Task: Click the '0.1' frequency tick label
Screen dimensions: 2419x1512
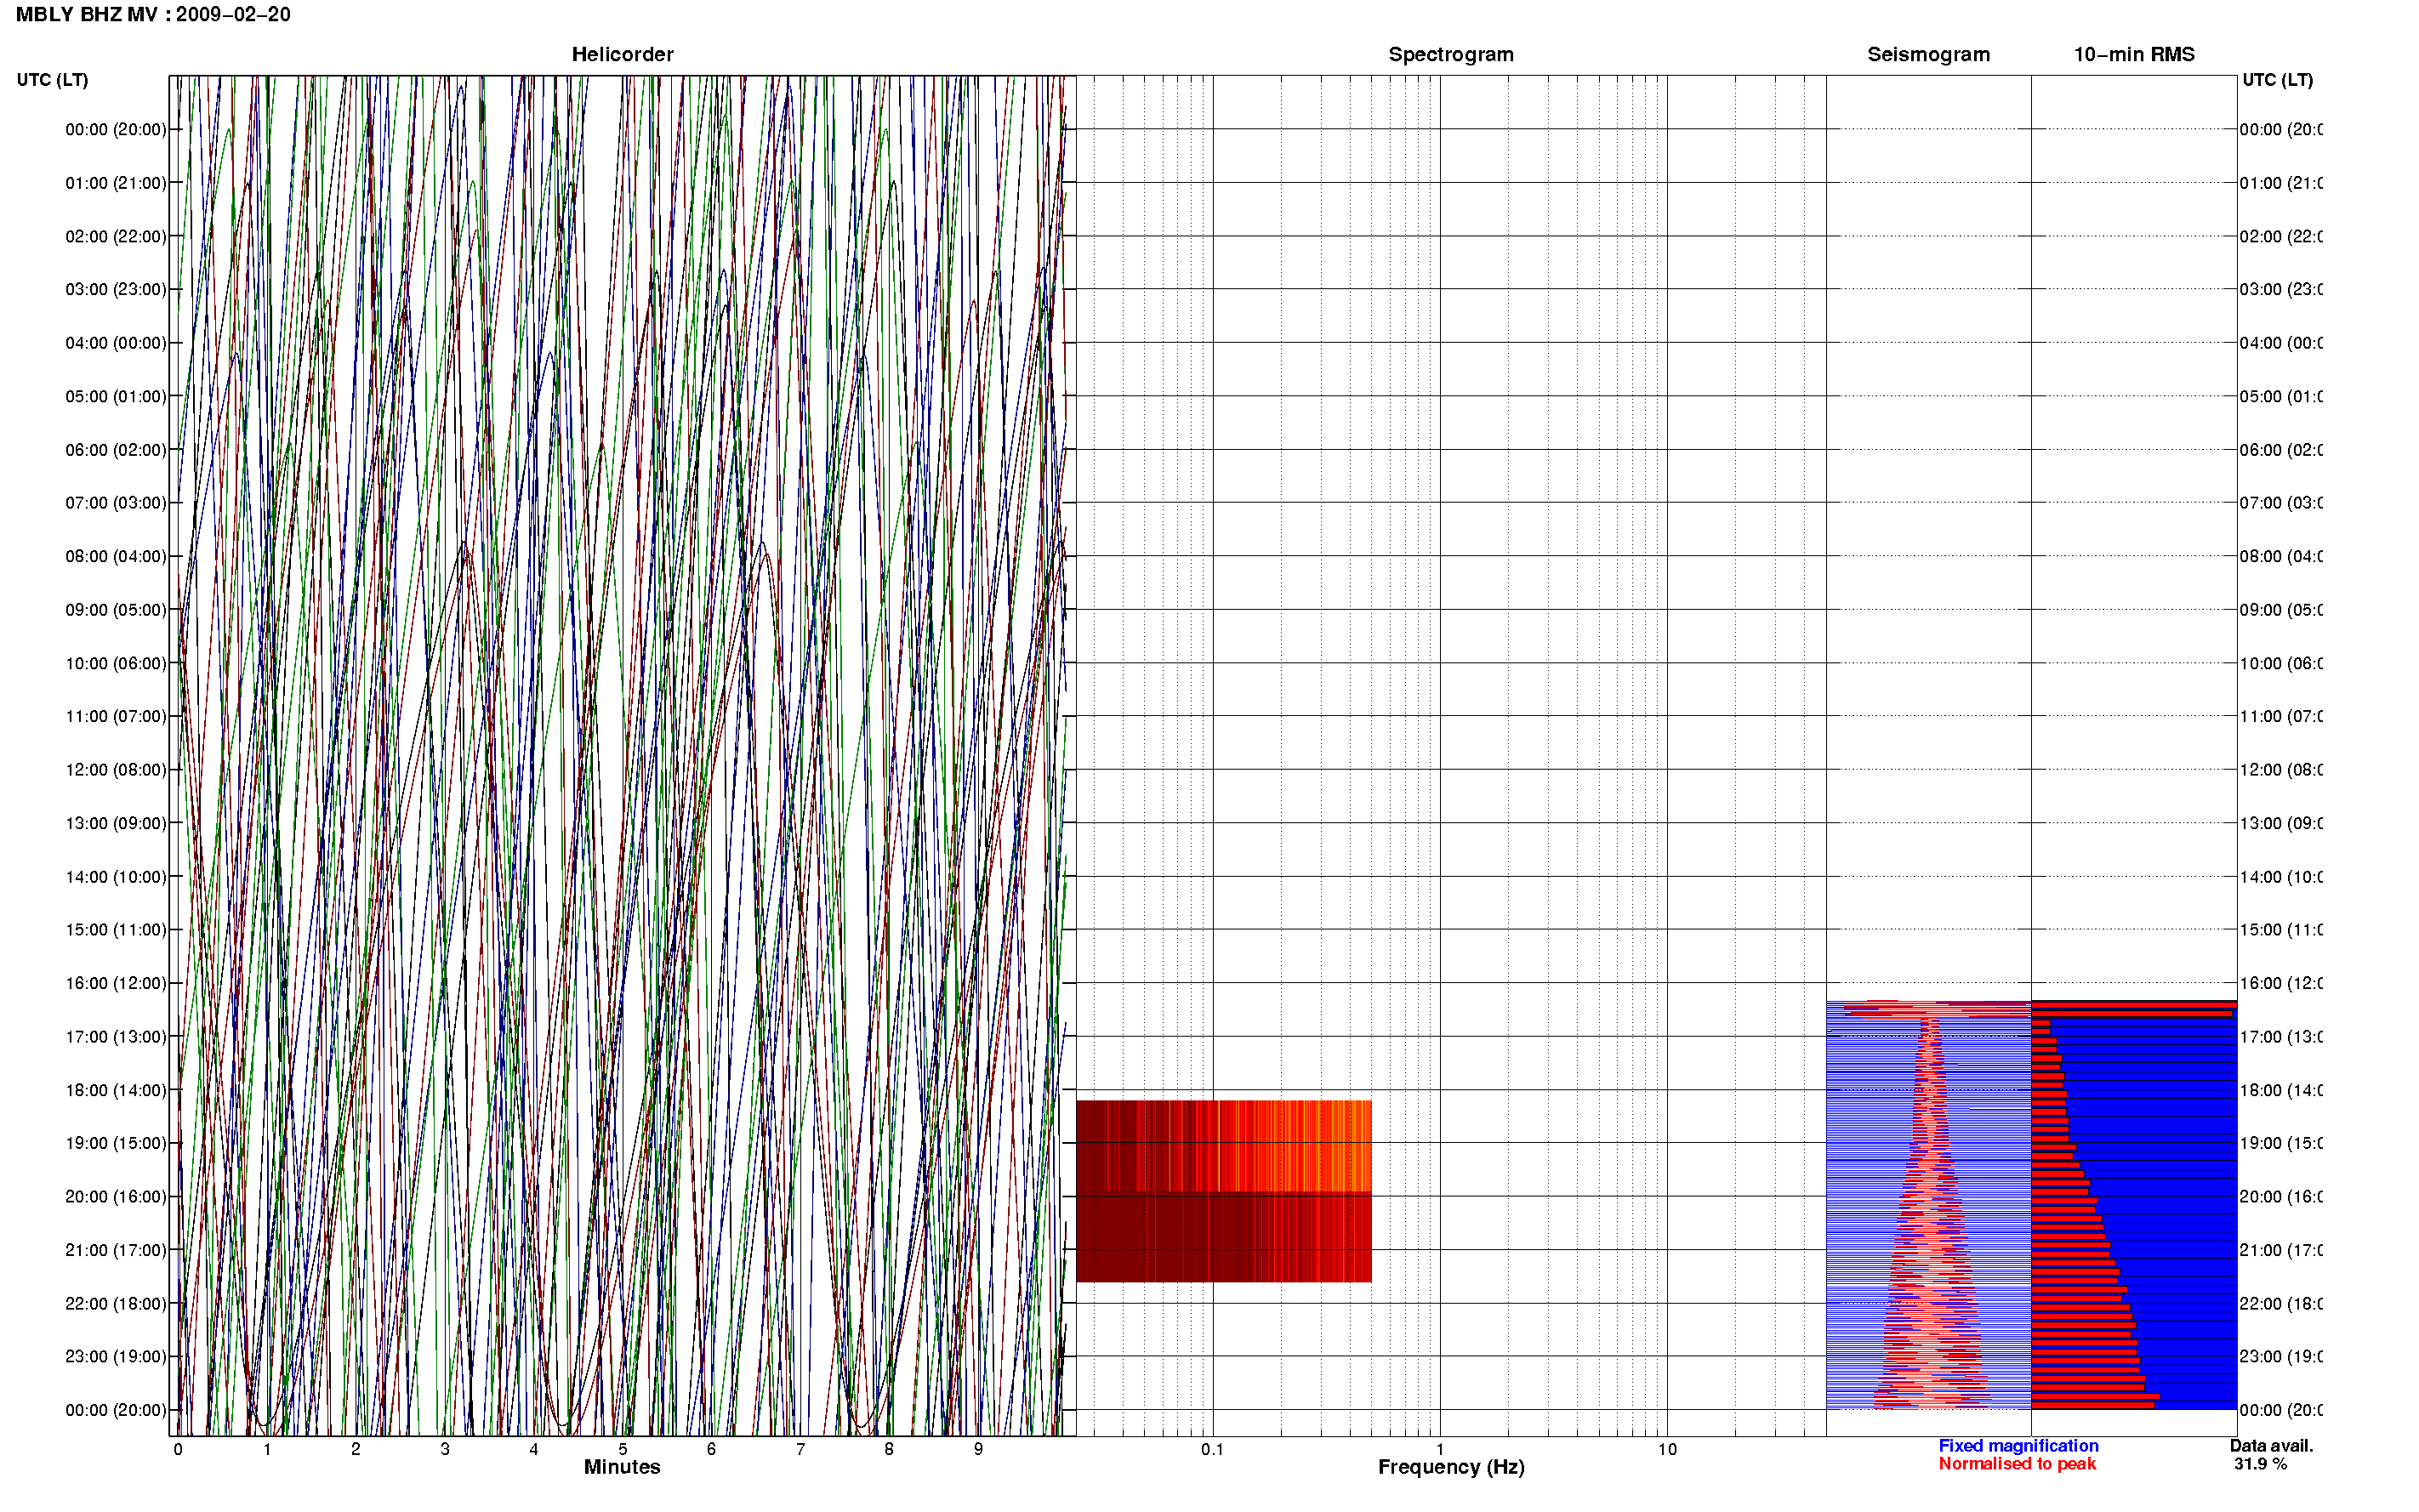Action: (x=1212, y=1450)
